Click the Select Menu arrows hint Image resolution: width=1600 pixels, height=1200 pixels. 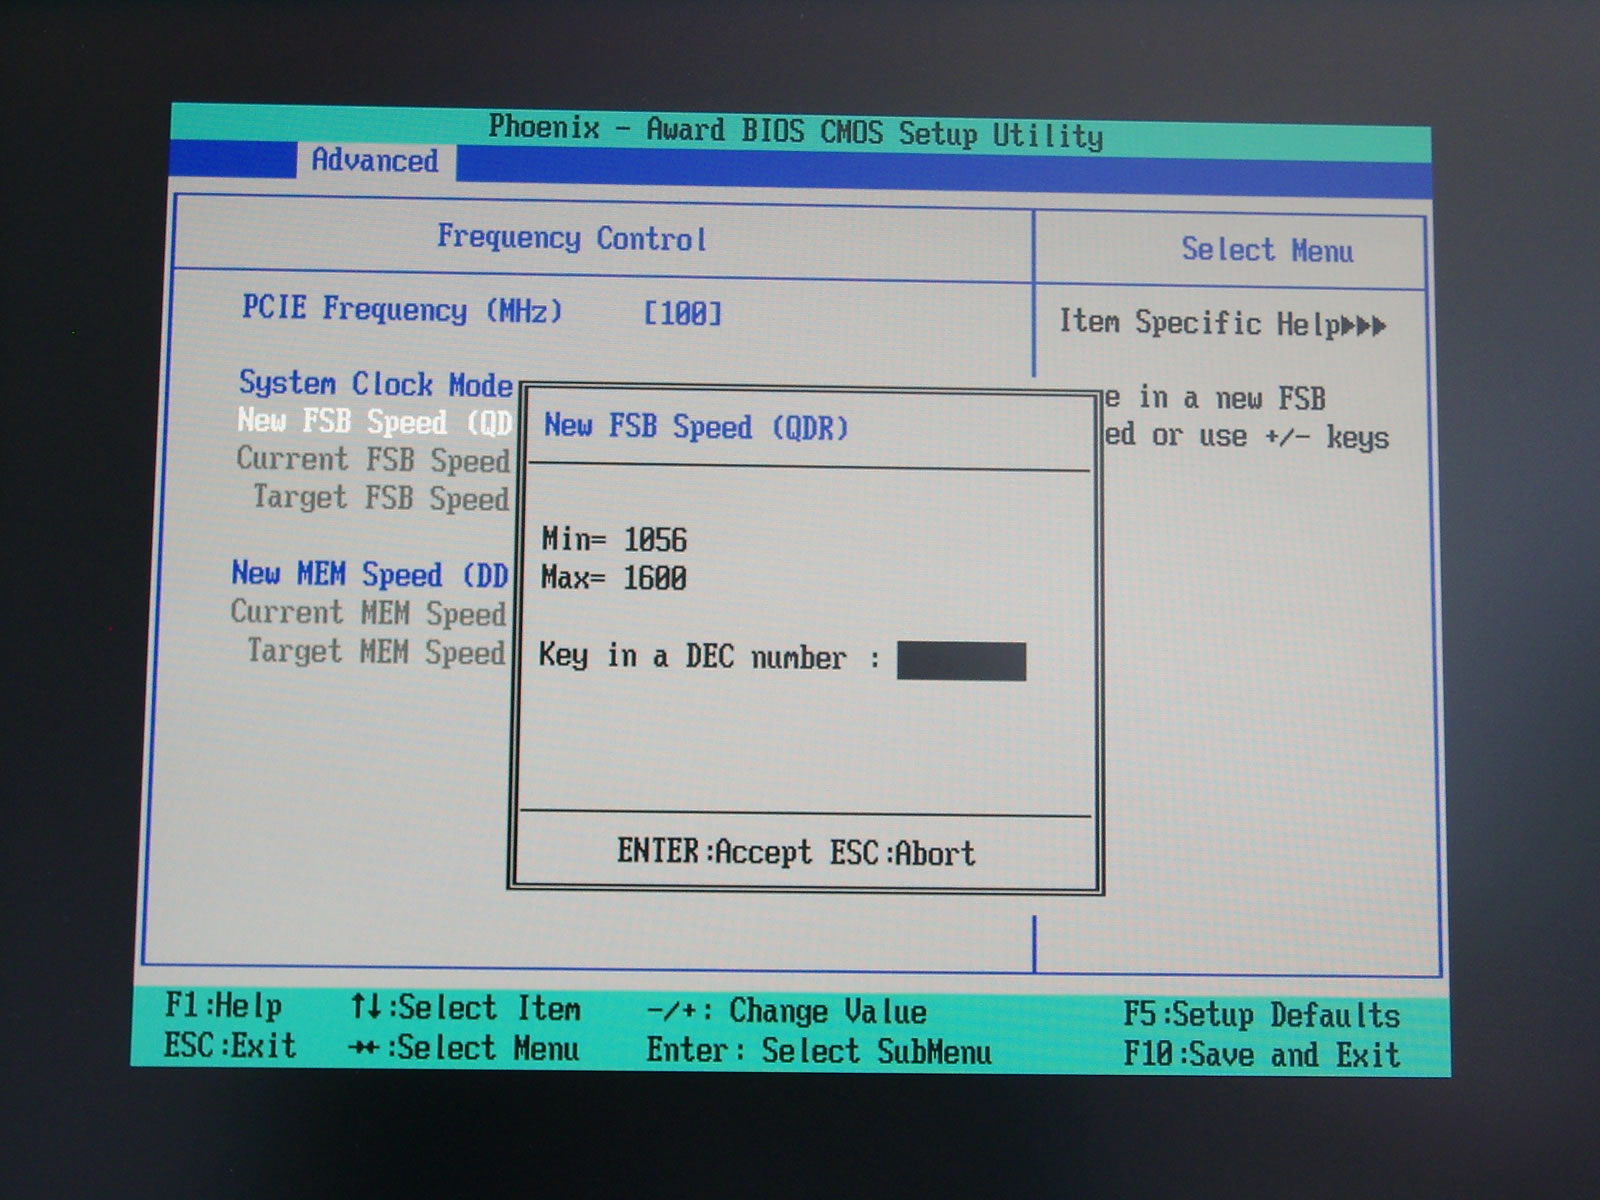click(464, 1048)
